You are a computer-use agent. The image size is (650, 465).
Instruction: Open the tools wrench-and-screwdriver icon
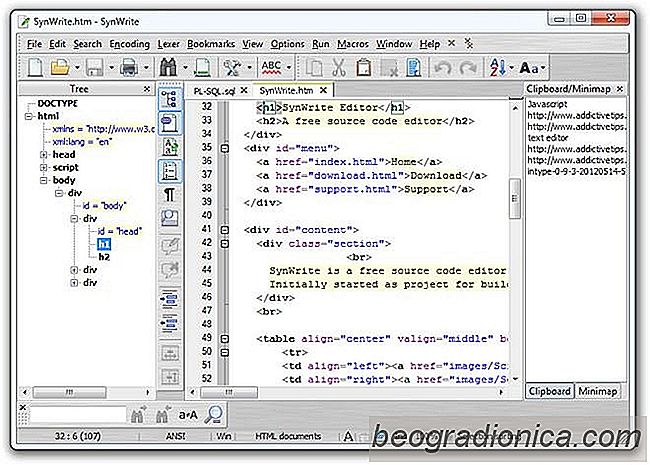232,67
